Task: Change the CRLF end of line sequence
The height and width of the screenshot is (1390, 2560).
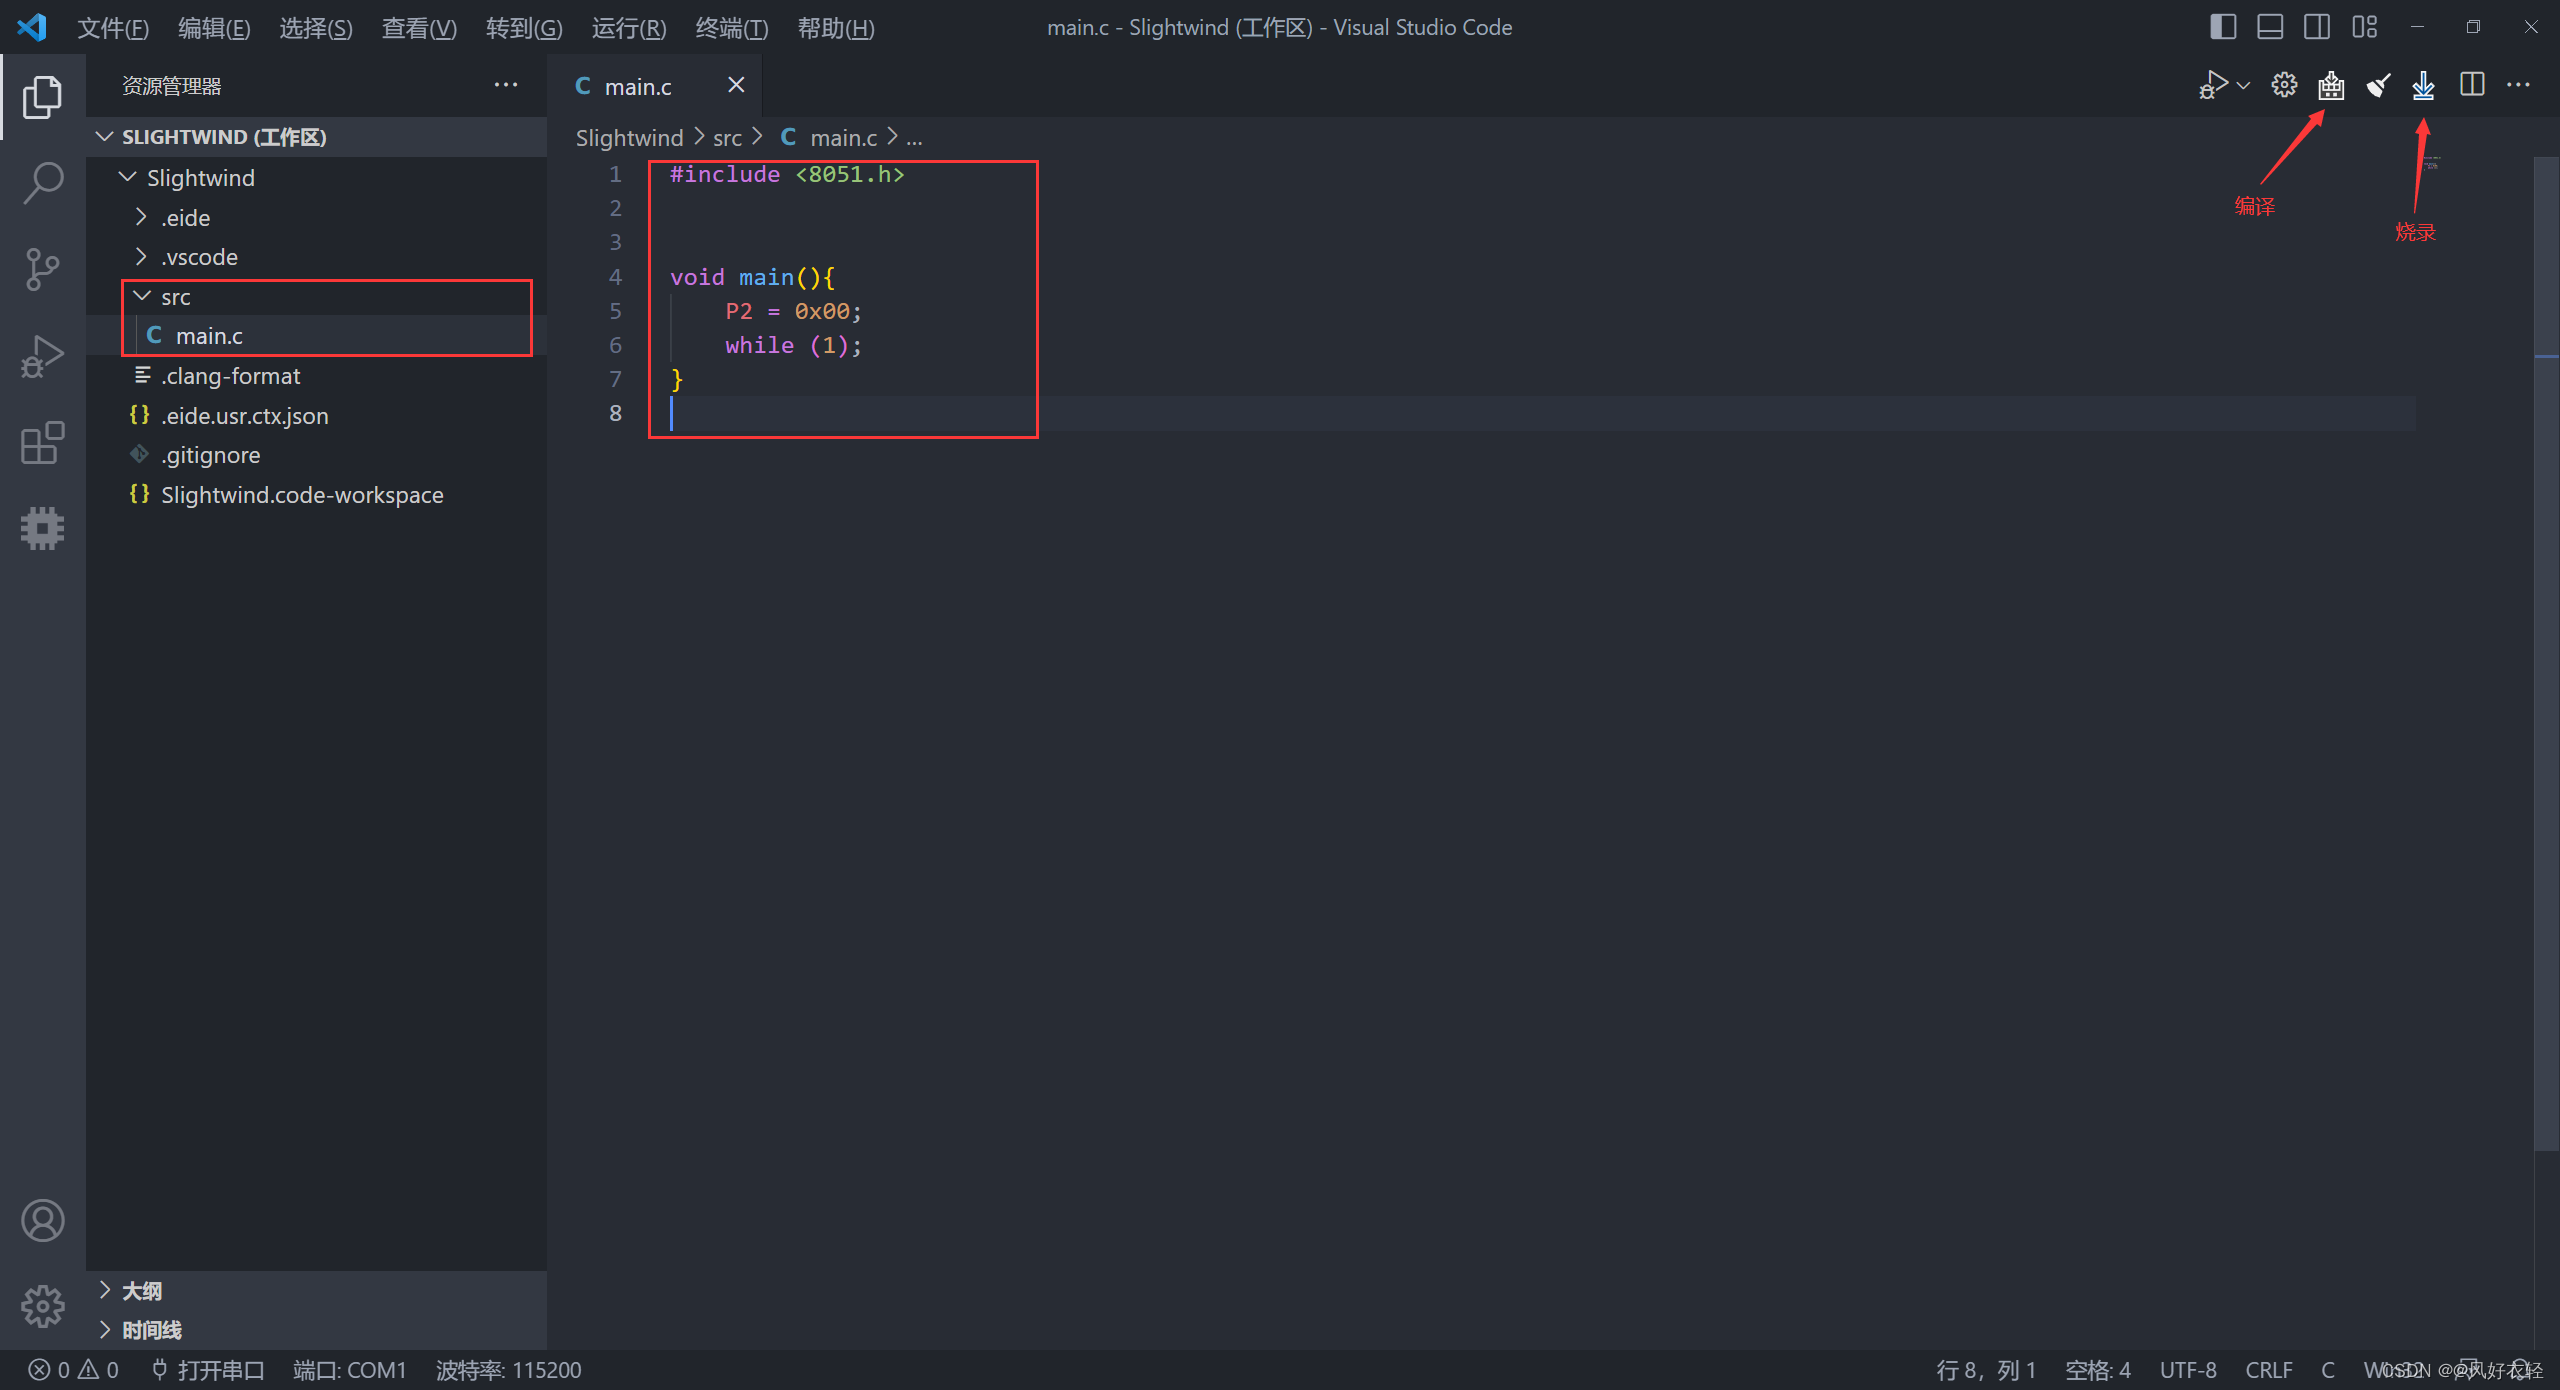Action: pyautogui.click(x=2269, y=1370)
